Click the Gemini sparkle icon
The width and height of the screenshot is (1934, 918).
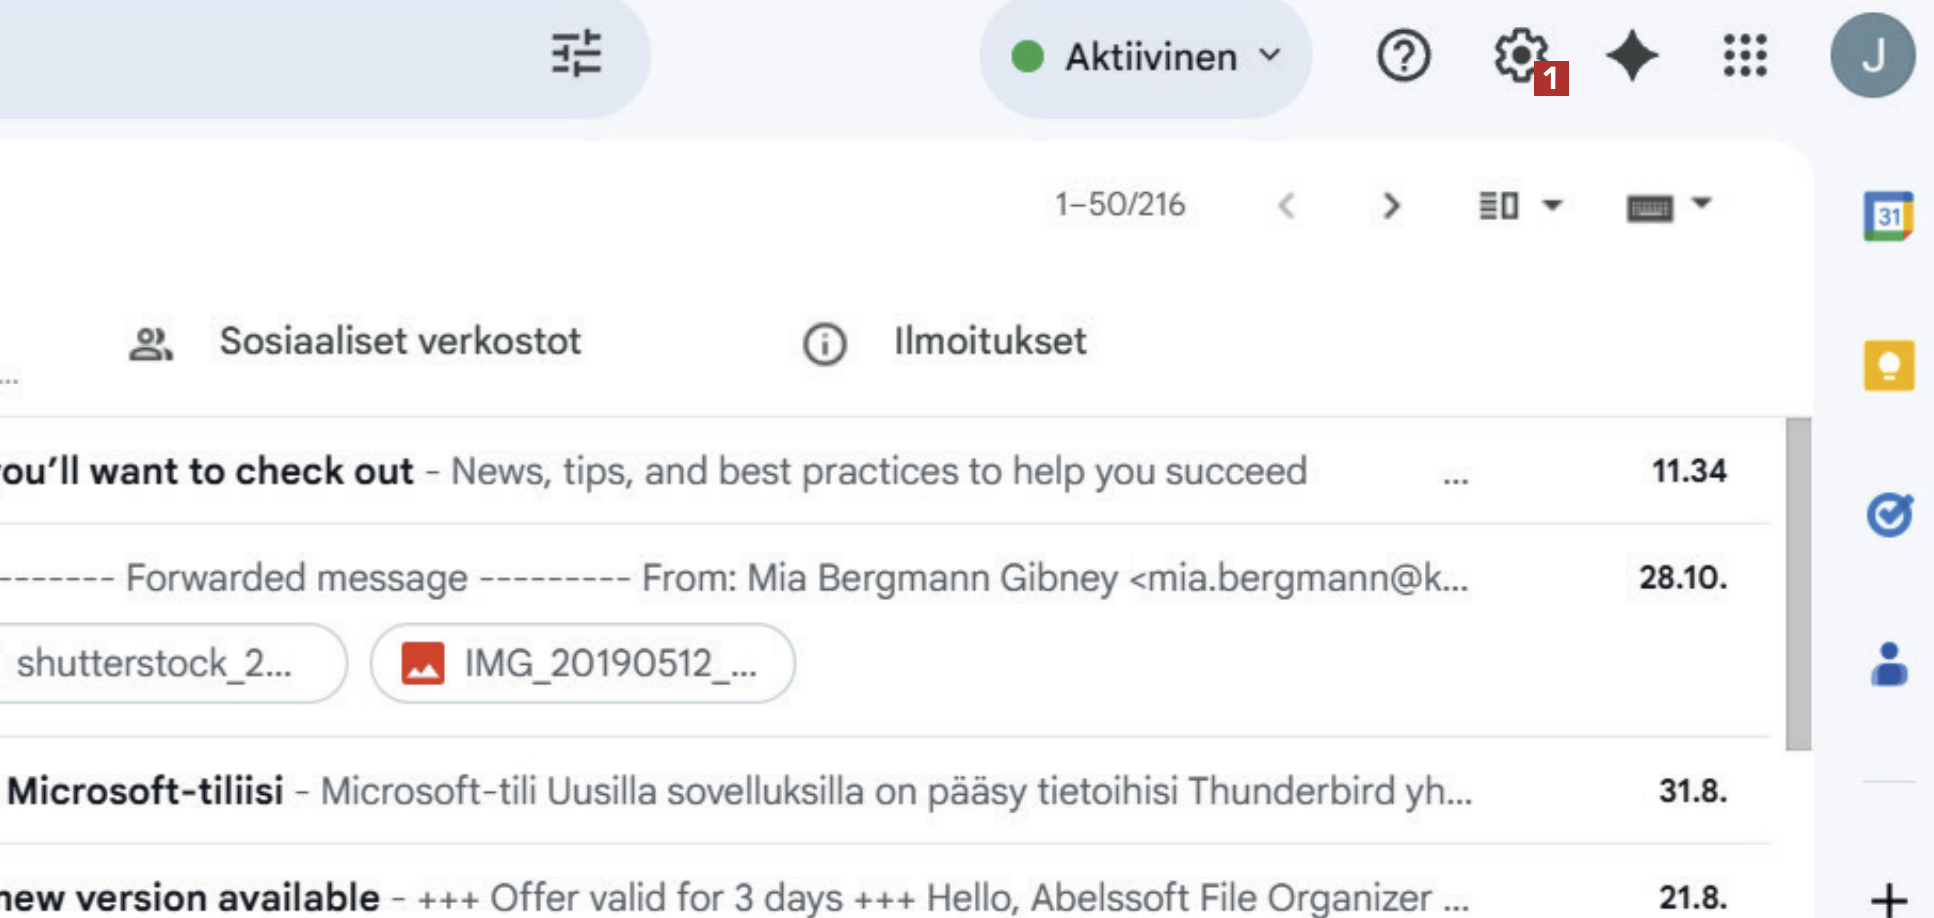1631,56
